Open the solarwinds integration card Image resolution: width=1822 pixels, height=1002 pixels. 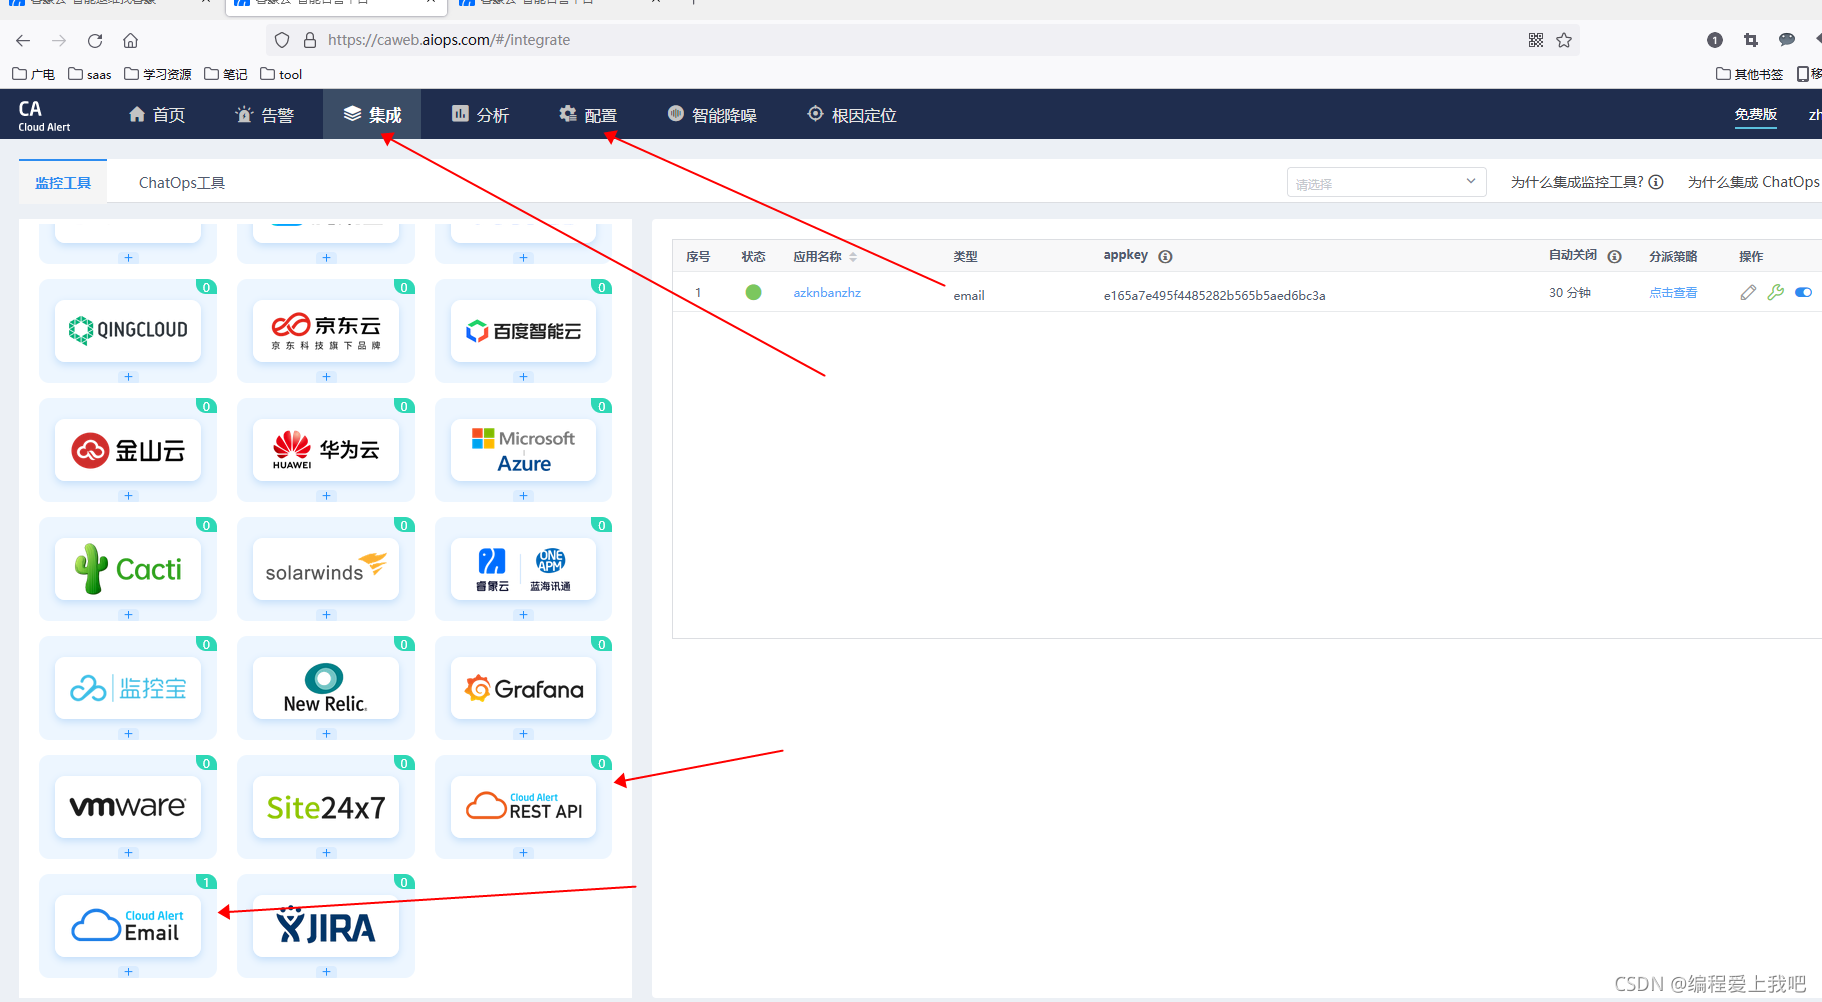tap(326, 569)
